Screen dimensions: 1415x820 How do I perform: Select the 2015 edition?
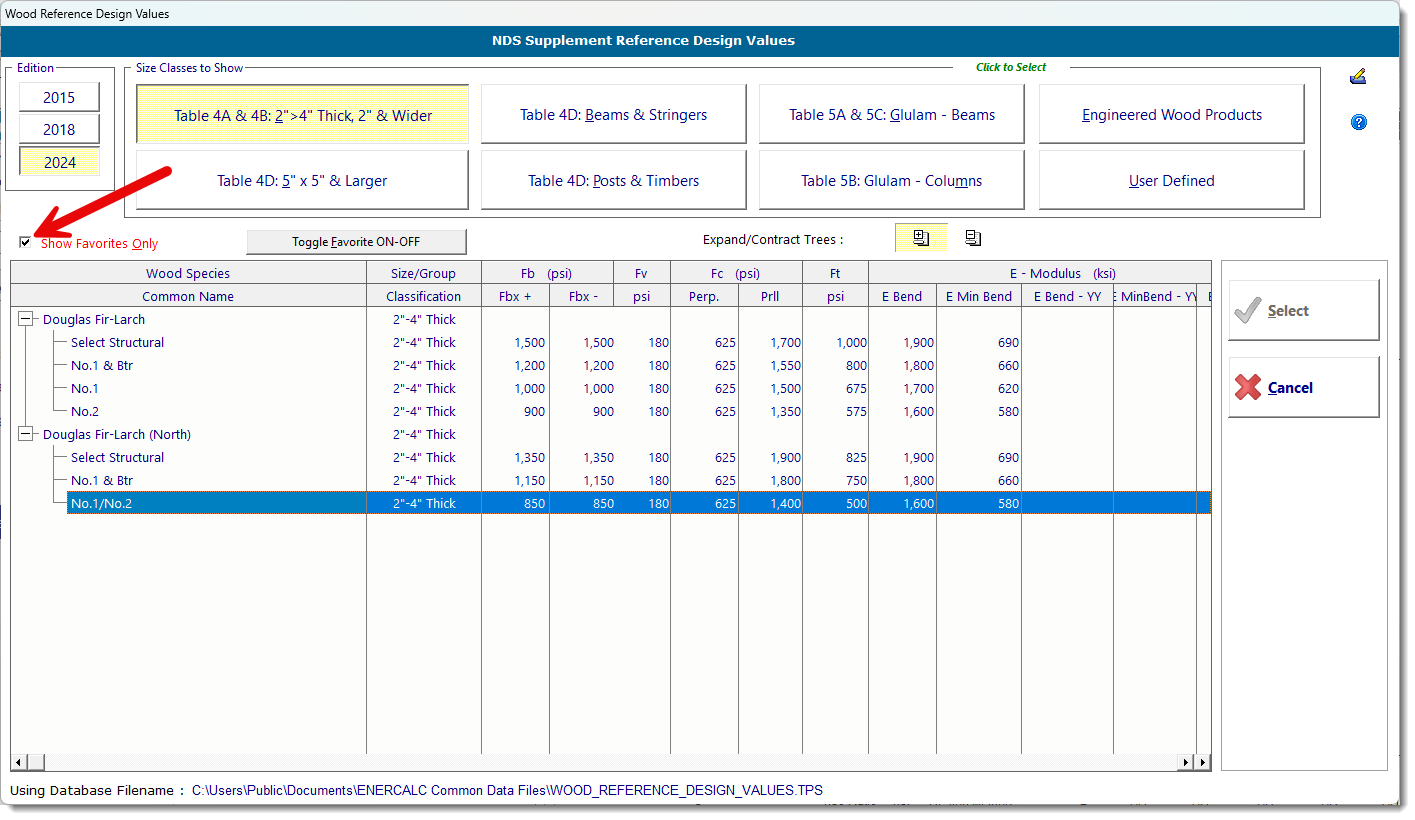59,98
